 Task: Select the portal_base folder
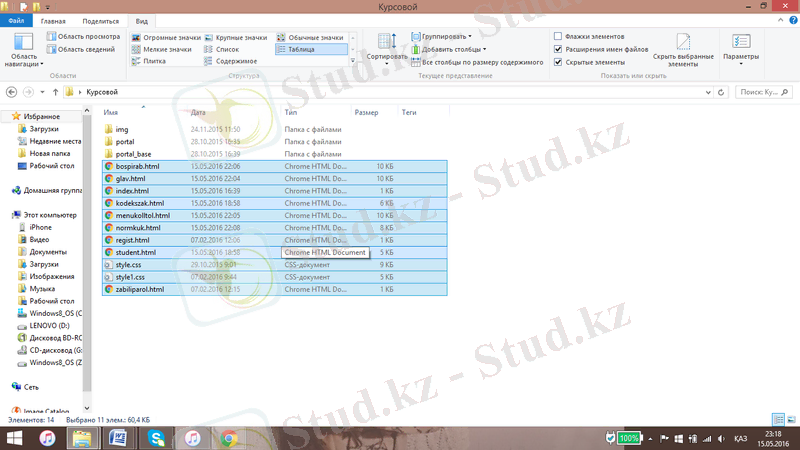coord(133,154)
